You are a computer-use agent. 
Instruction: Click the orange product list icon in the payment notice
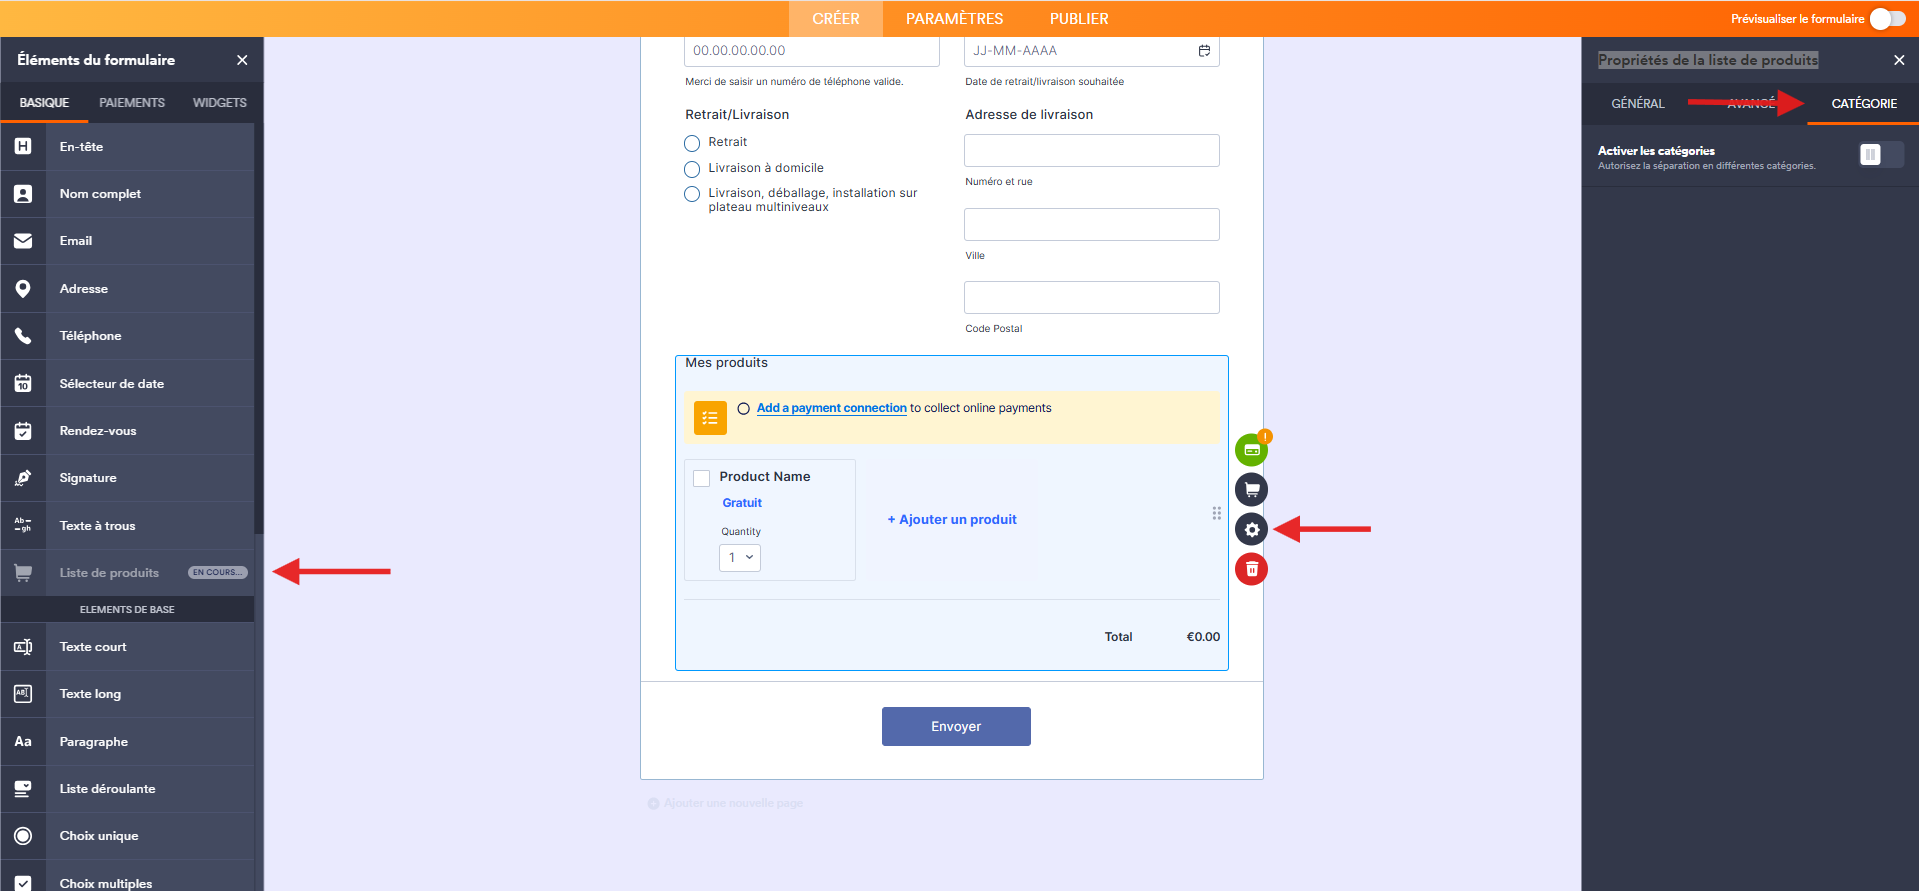(710, 418)
